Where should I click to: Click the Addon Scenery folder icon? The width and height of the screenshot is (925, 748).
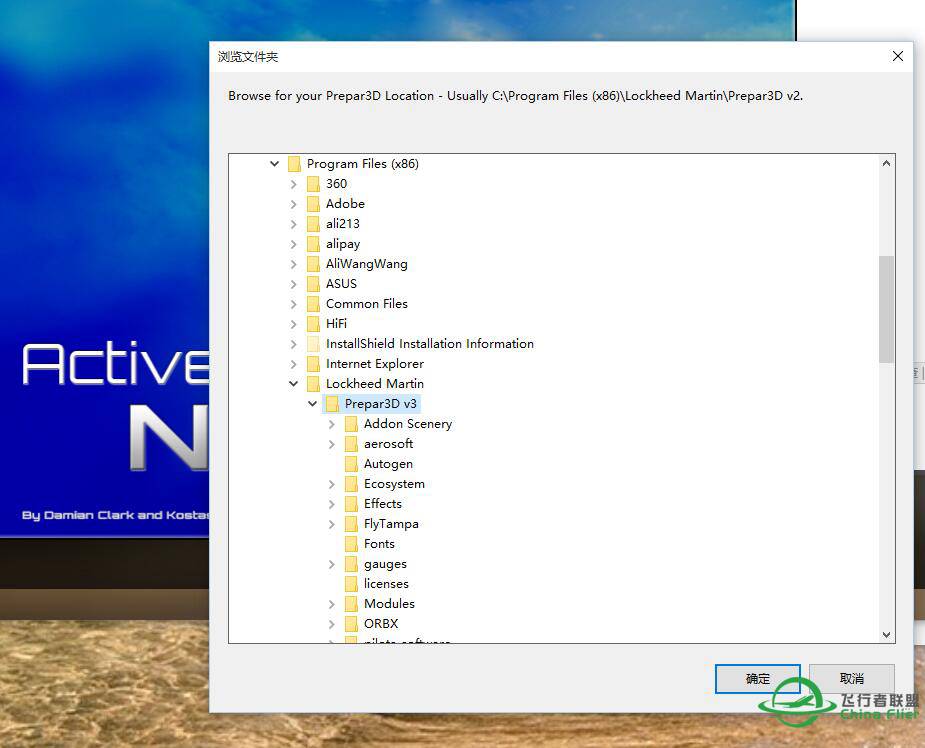click(351, 424)
